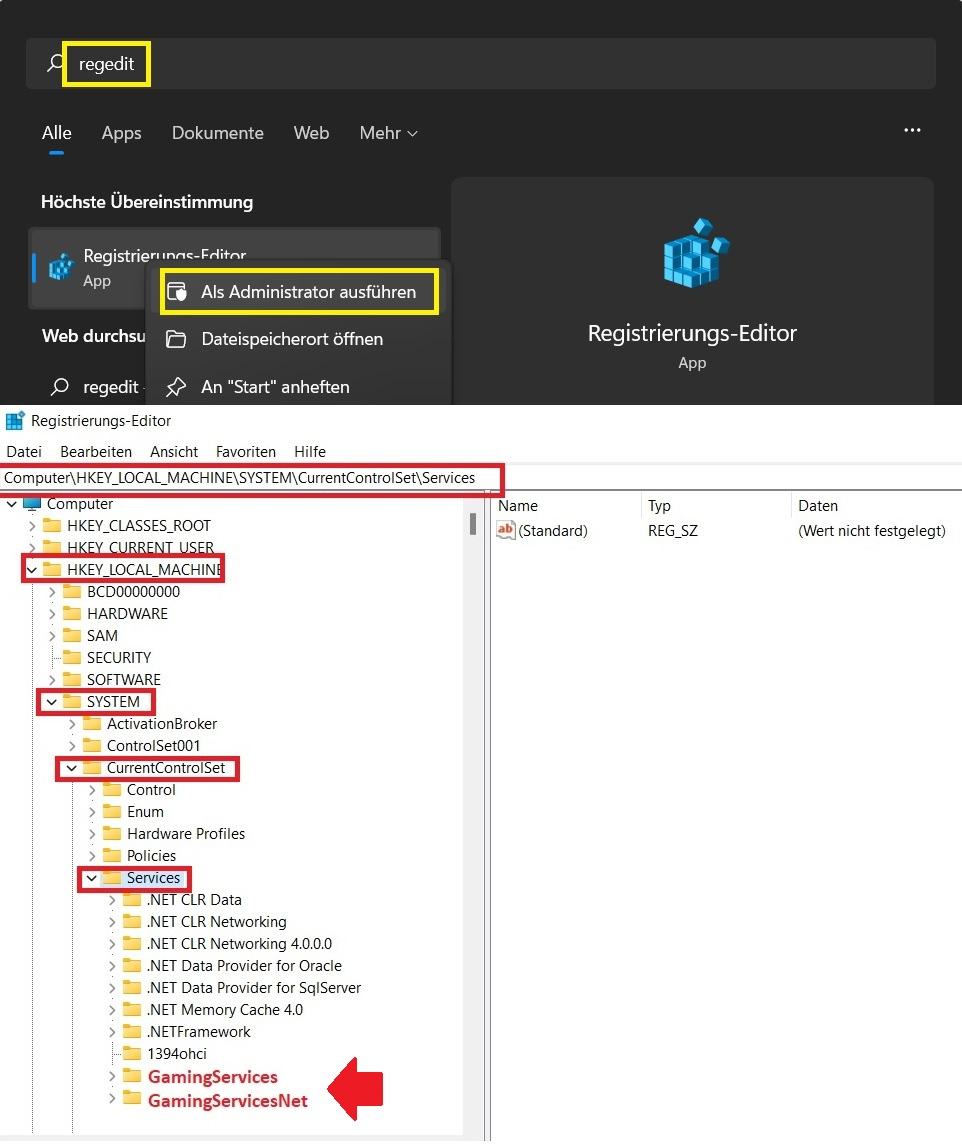The width and height of the screenshot is (962, 1144).
Task: Expand HKEY_CLASSES_ROOT node
Action: (32, 526)
